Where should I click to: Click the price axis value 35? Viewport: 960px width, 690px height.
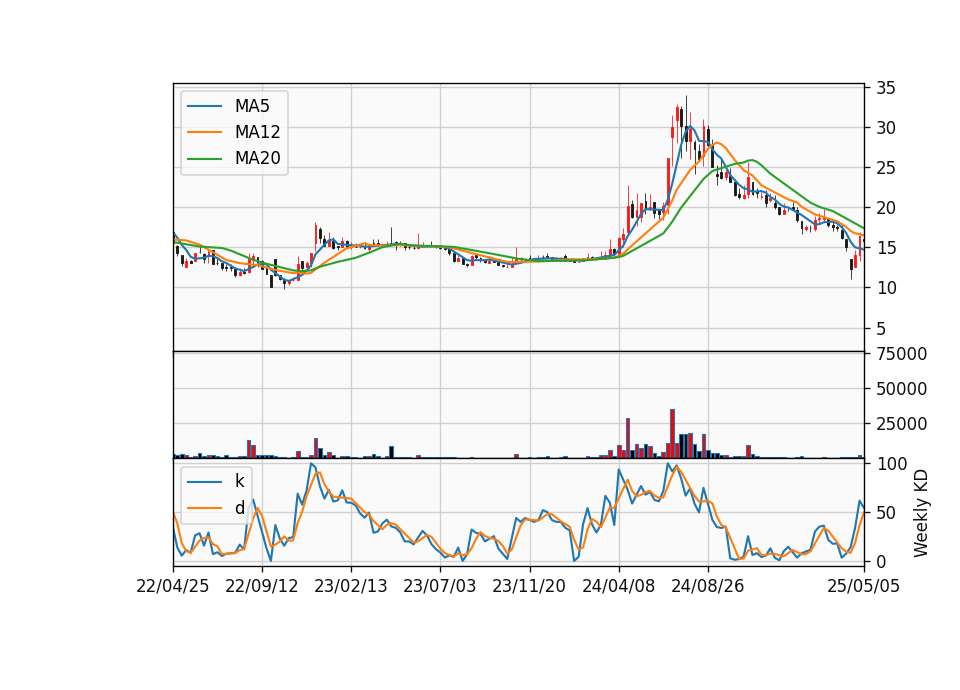pyautogui.click(x=886, y=88)
